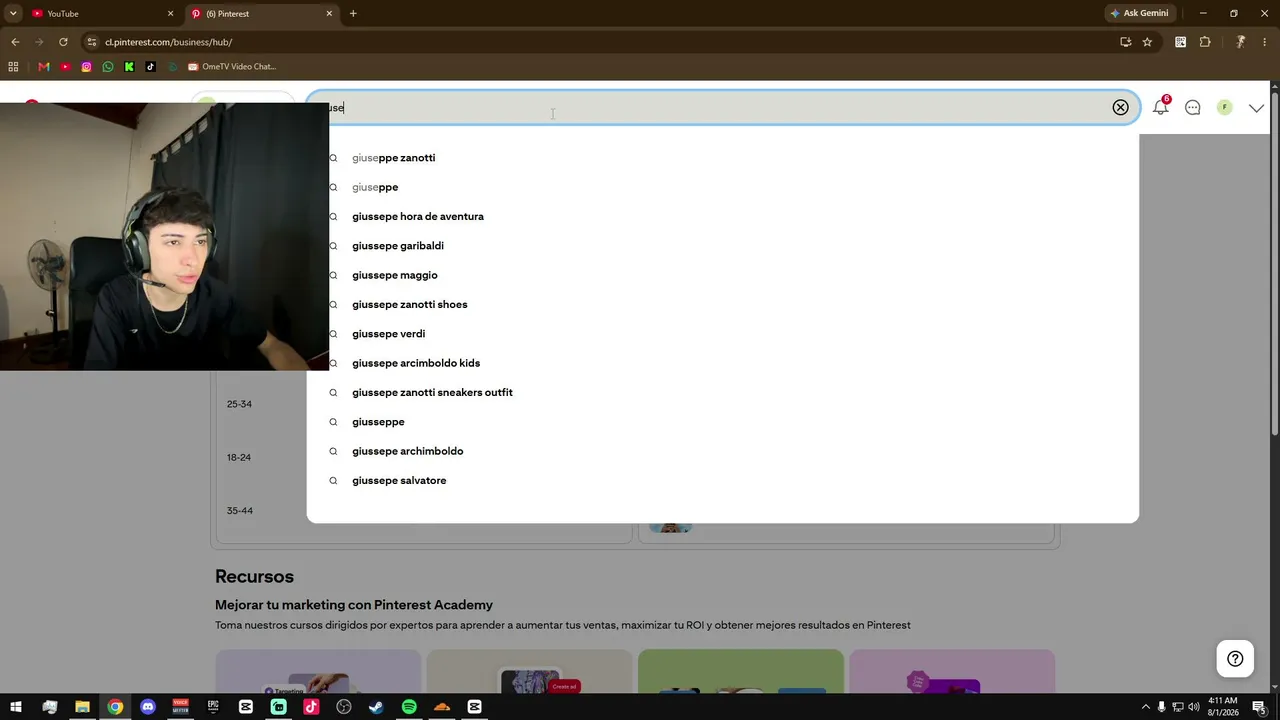Viewport: 1280px width, 720px height.
Task: Open the help question mark button
Action: [x=1235, y=658]
